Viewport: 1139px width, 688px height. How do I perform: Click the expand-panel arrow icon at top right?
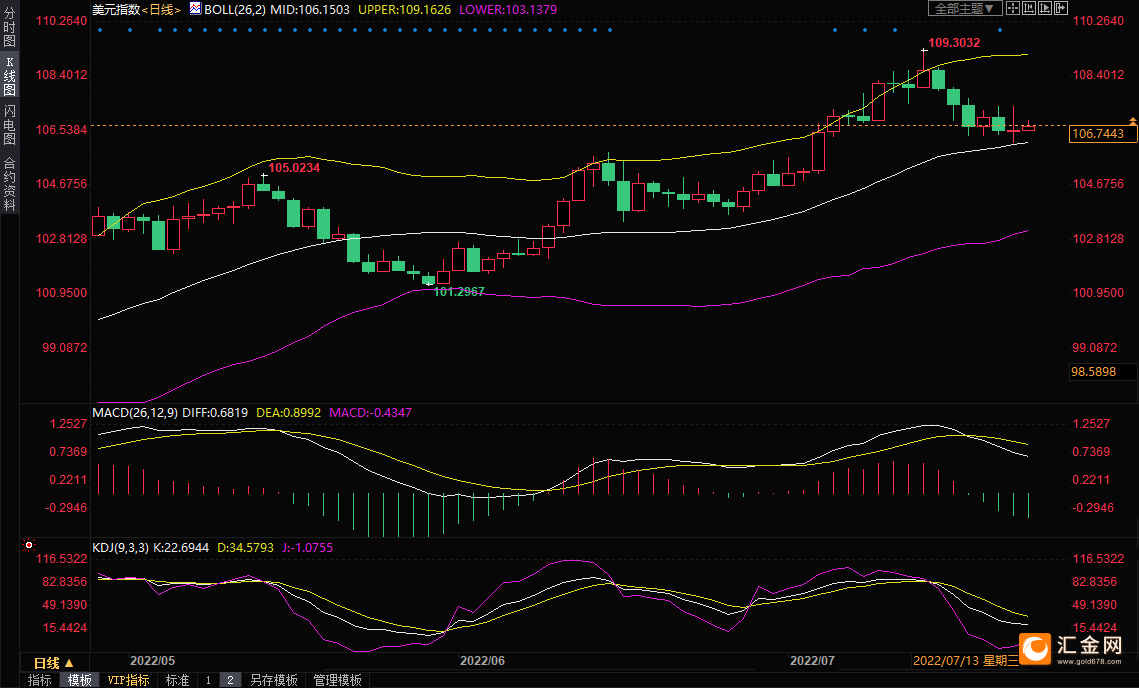click(x=1061, y=8)
